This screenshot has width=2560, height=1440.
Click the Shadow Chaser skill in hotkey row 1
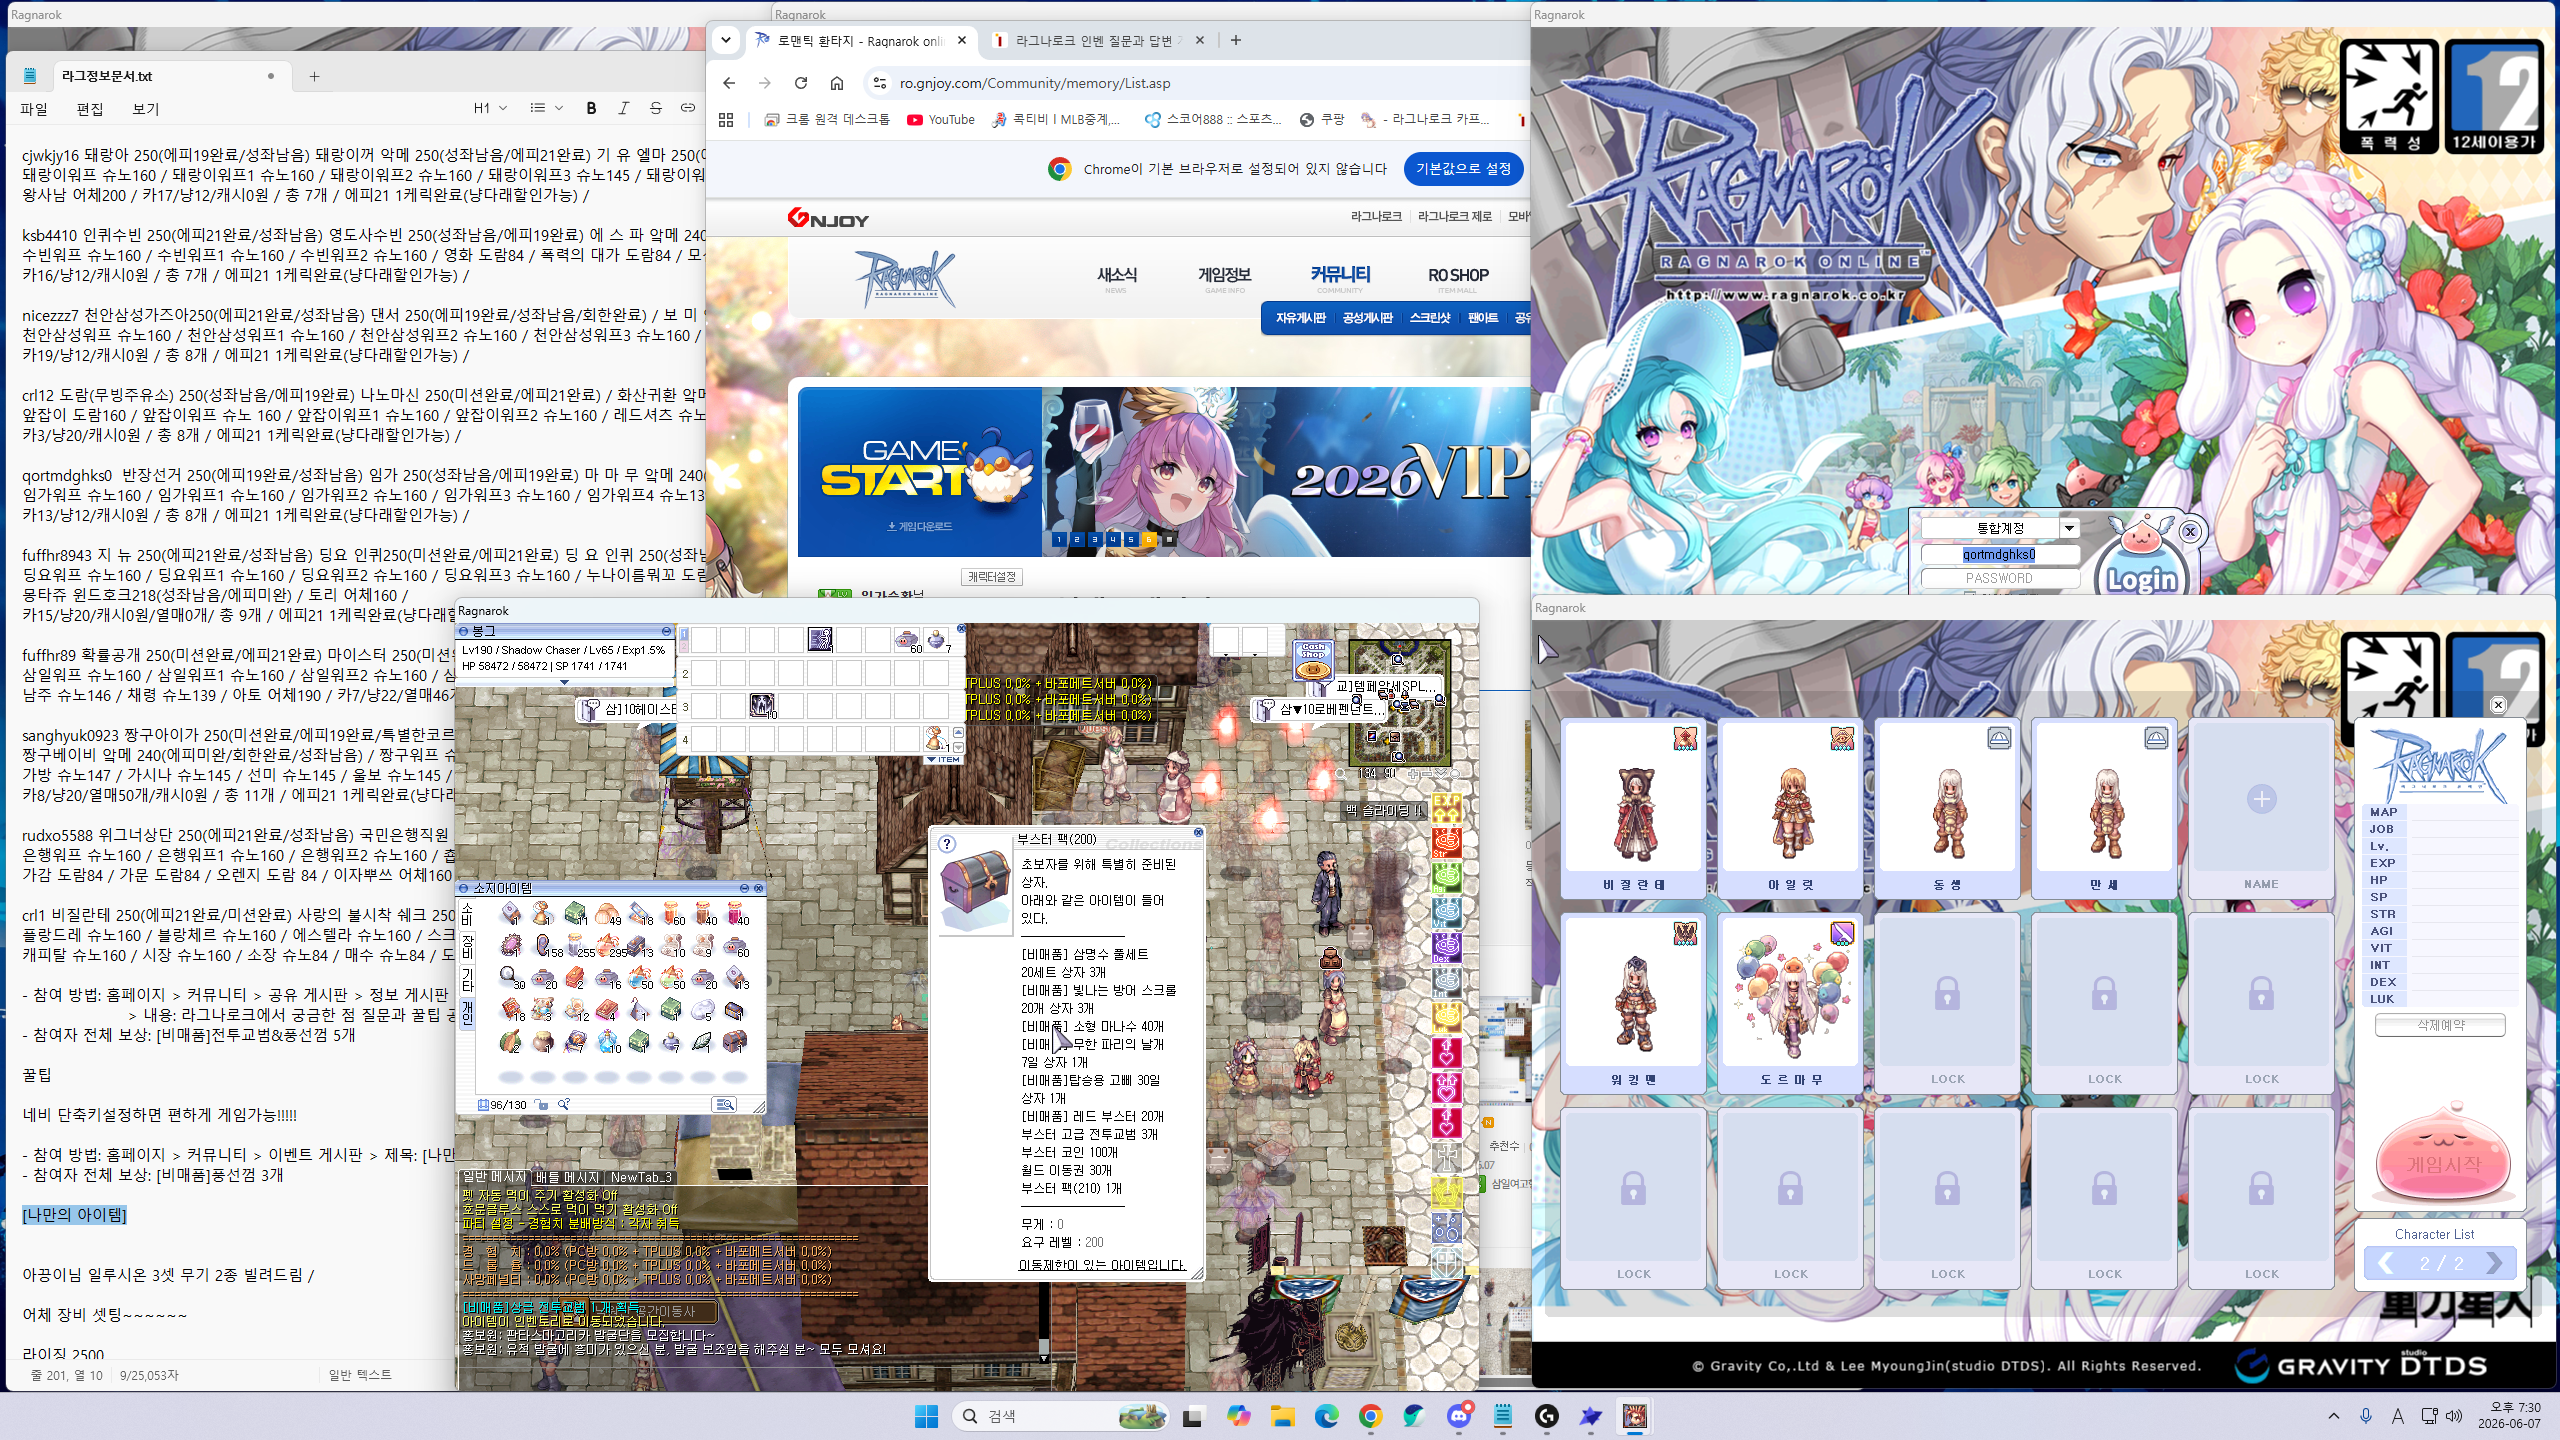pos(820,639)
